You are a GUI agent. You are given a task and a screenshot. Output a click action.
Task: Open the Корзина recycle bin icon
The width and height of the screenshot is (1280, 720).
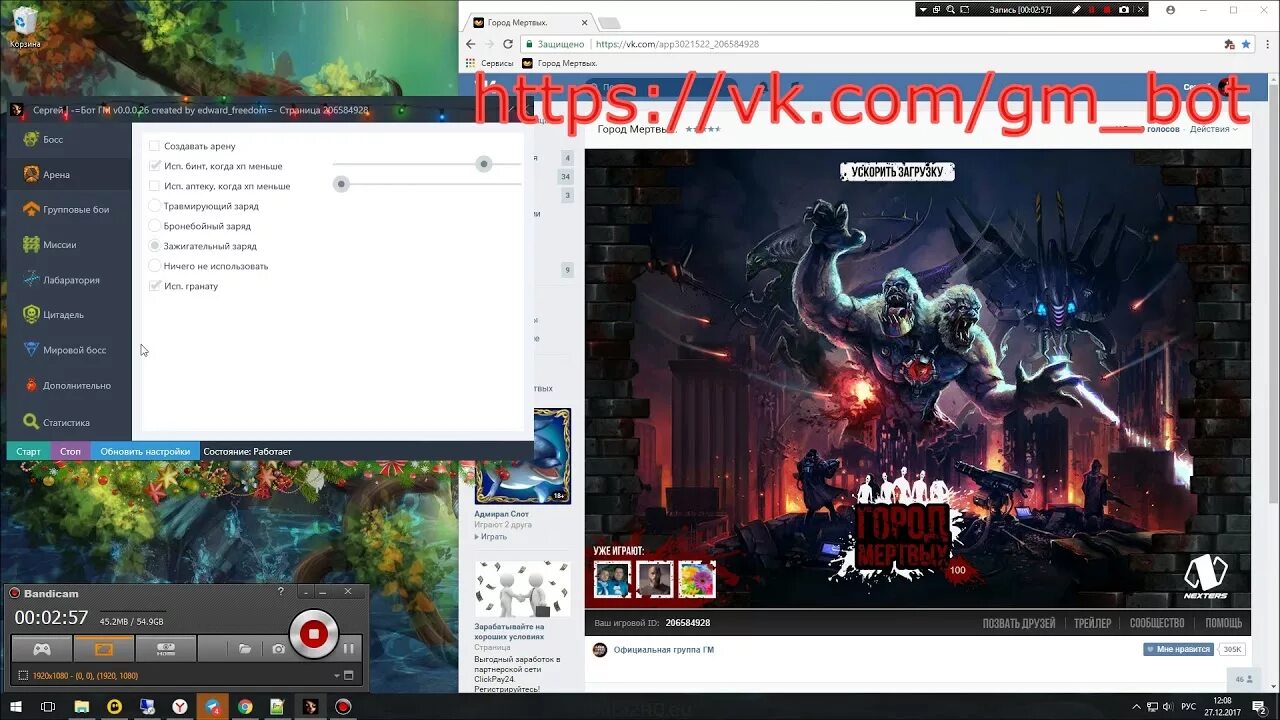click(25, 26)
